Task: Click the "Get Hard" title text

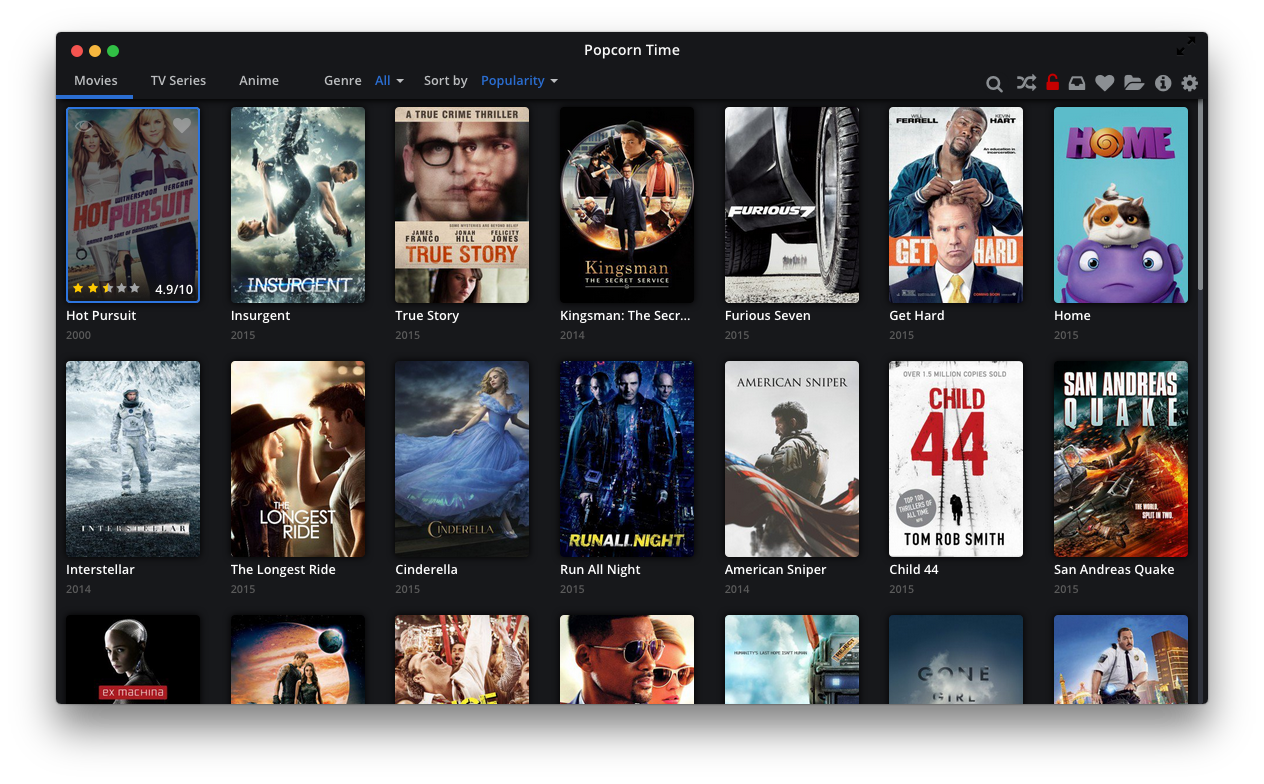Action: pos(917,316)
